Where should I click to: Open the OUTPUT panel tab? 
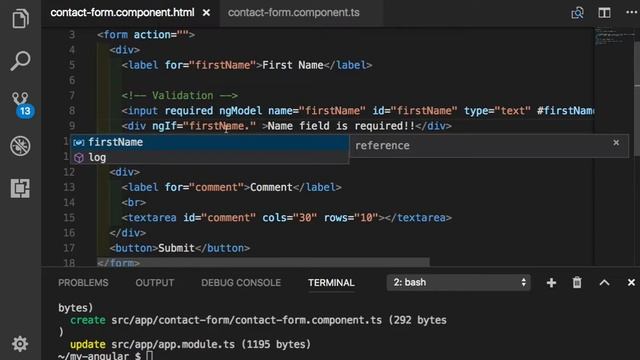[155, 283]
